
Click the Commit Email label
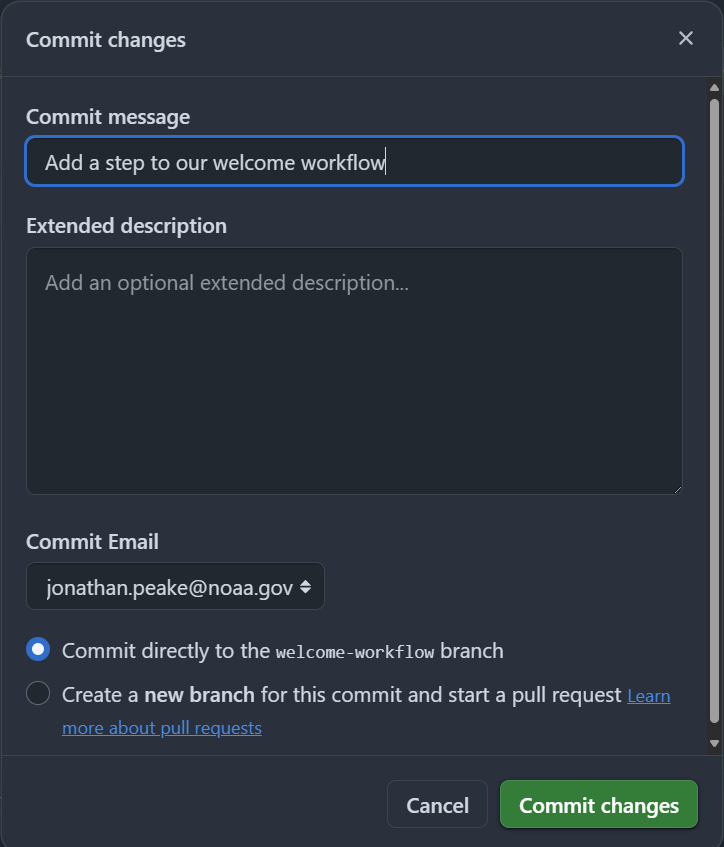[x=92, y=542]
